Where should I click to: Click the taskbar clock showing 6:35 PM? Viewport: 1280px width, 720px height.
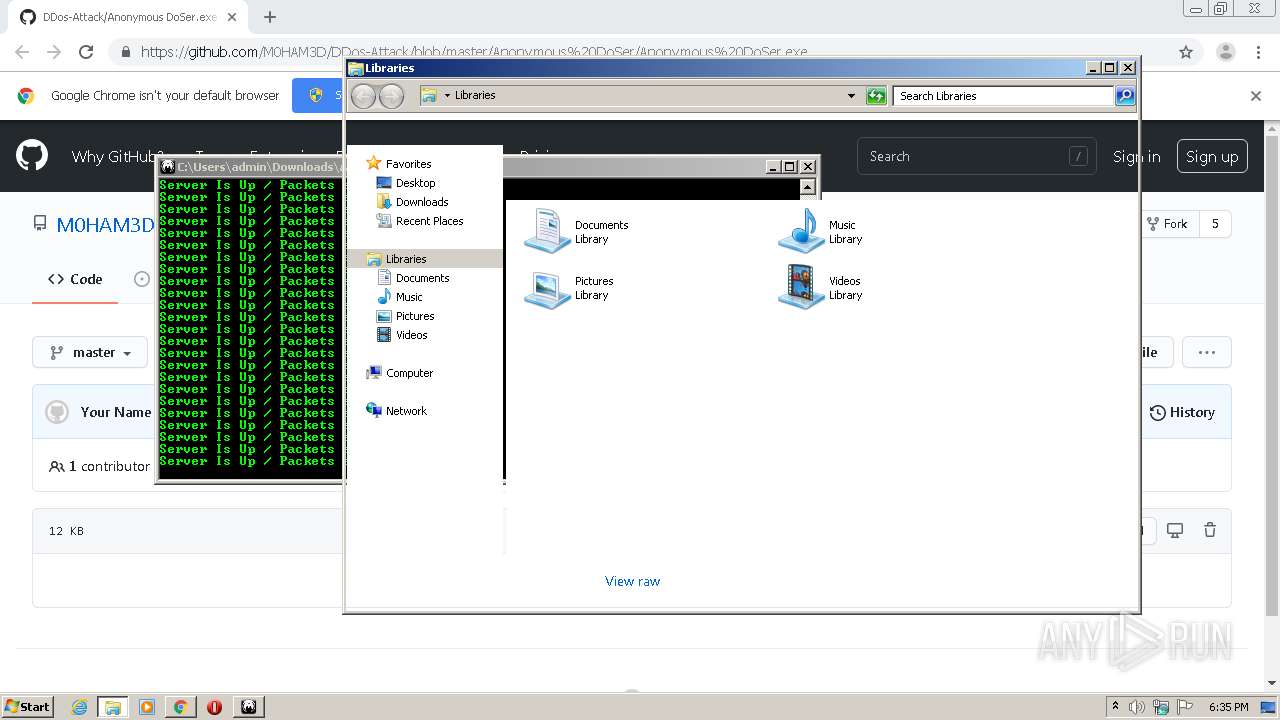click(x=1229, y=707)
